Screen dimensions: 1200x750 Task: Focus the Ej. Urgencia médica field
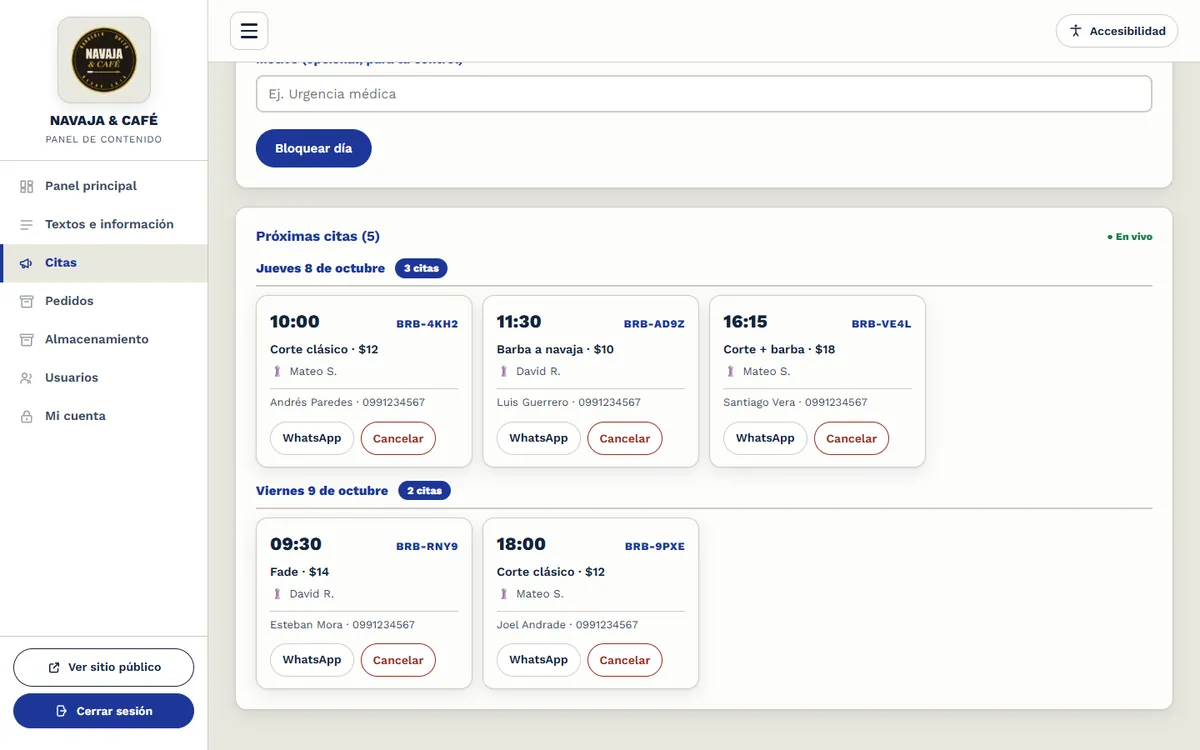pyautogui.click(x=704, y=94)
